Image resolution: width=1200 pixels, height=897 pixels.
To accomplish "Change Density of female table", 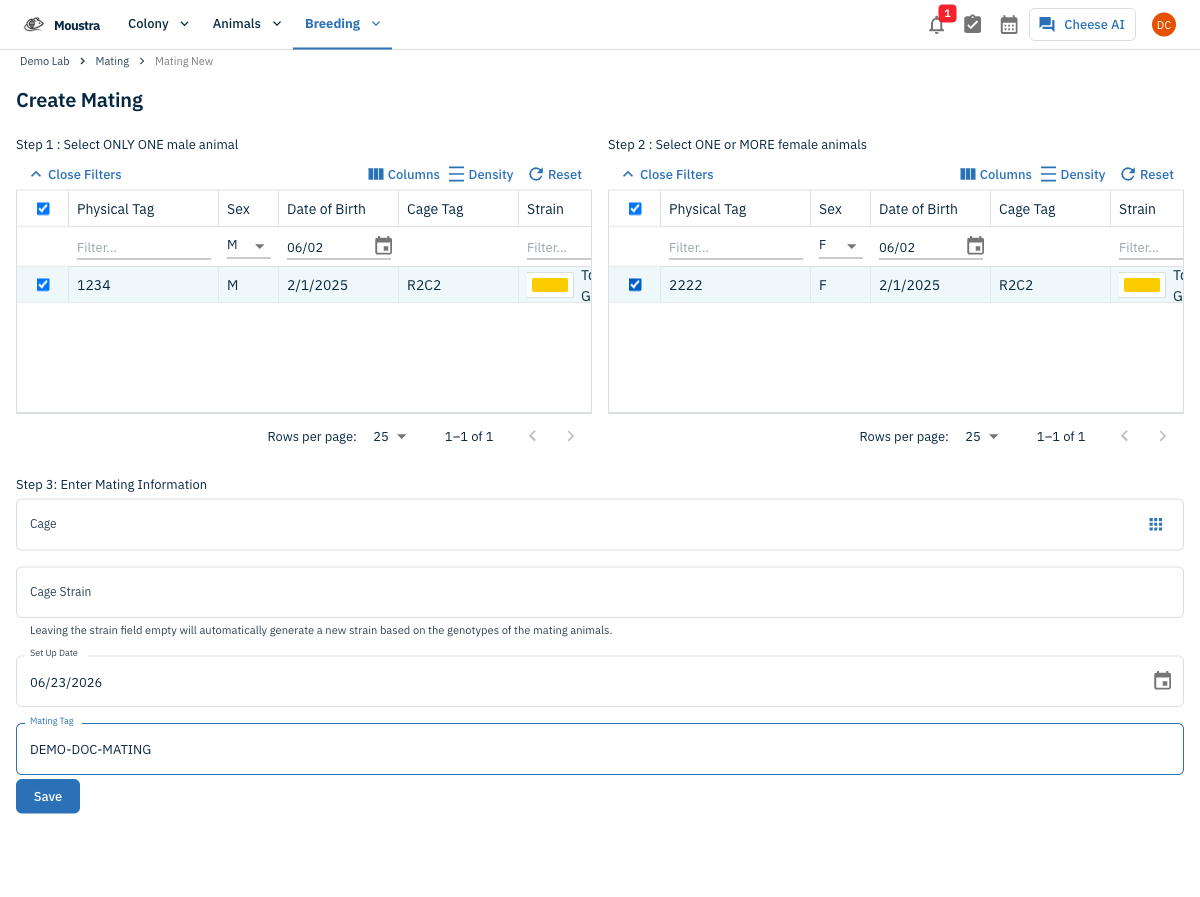I will [x=1073, y=175].
